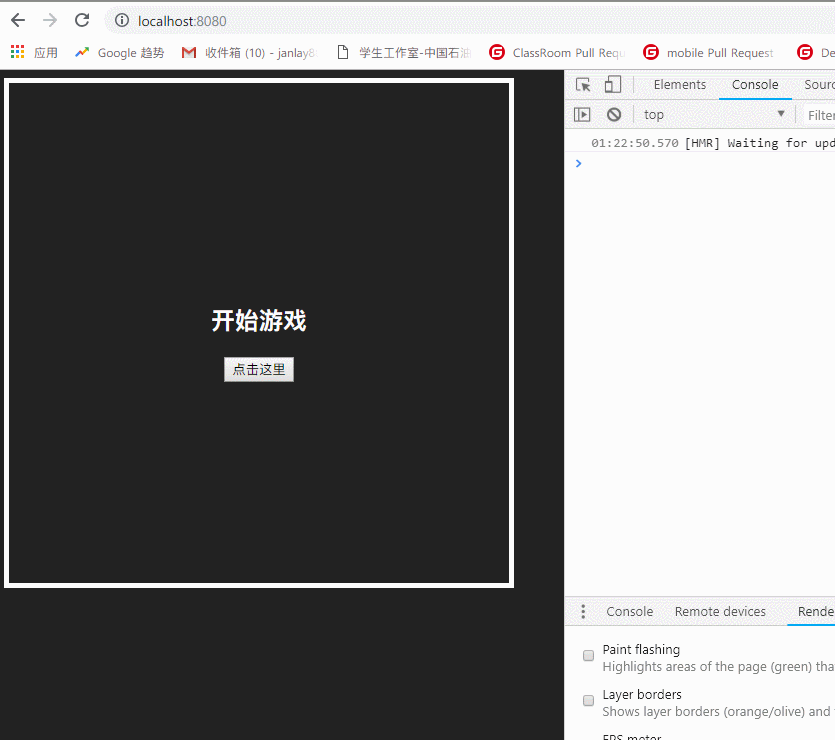Switch to the Sources tab
835x740 pixels.
click(819, 85)
